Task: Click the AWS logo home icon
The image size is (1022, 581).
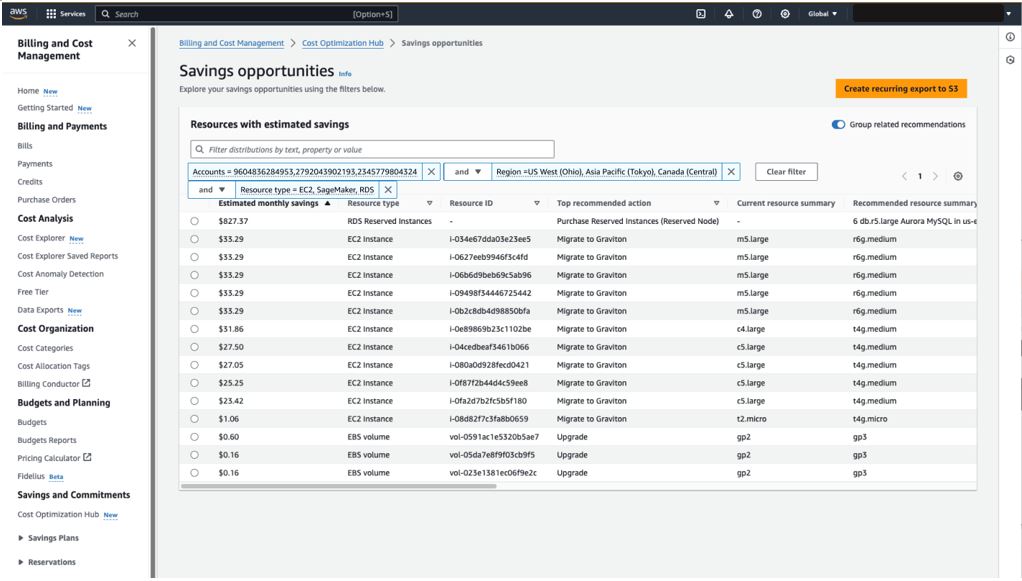Action: point(18,14)
